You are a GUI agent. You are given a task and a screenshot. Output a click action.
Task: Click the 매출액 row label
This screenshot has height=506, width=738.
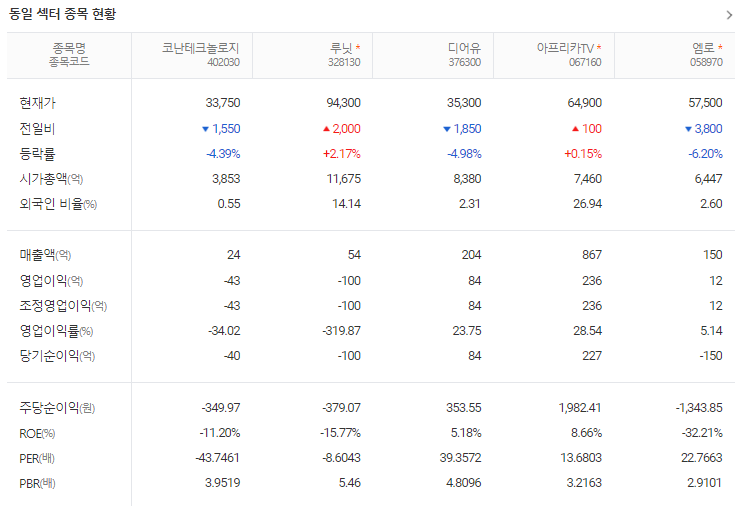point(45,255)
